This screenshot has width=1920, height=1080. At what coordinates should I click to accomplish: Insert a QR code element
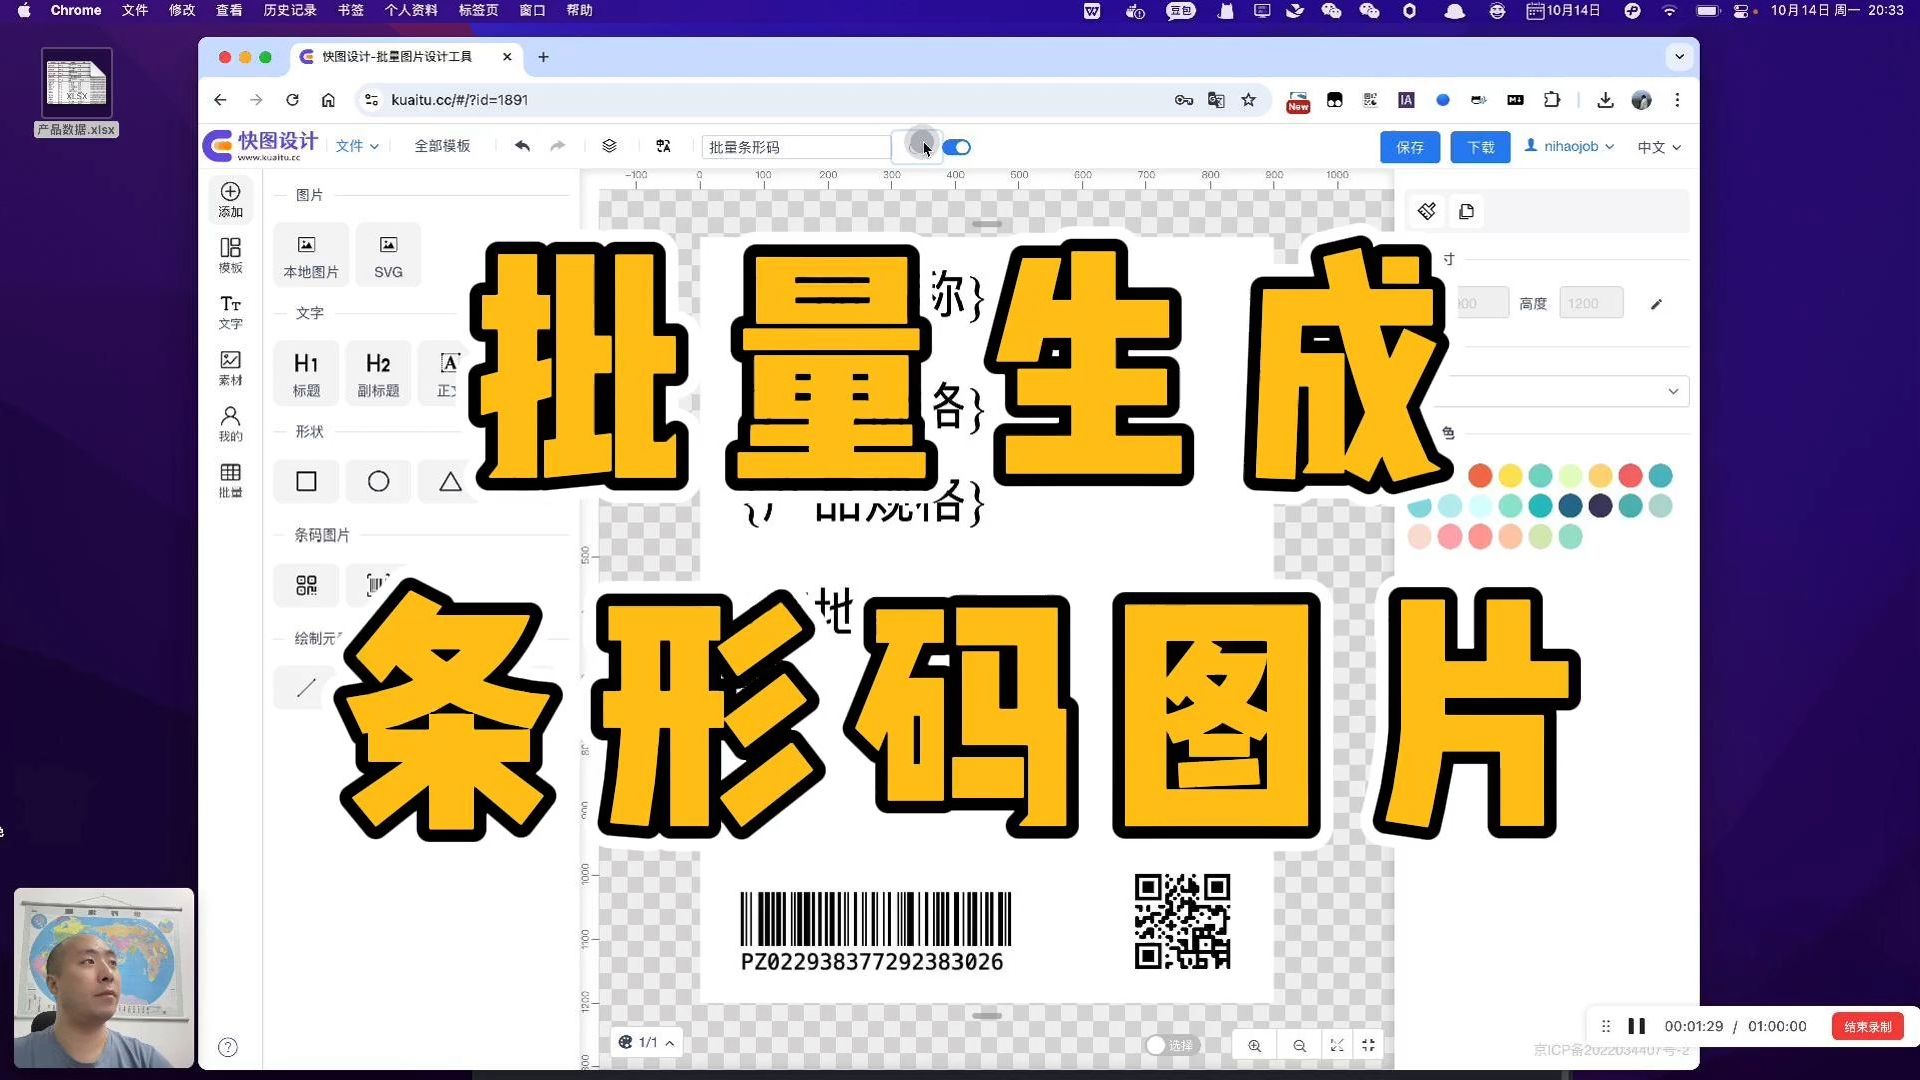(305, 585)
